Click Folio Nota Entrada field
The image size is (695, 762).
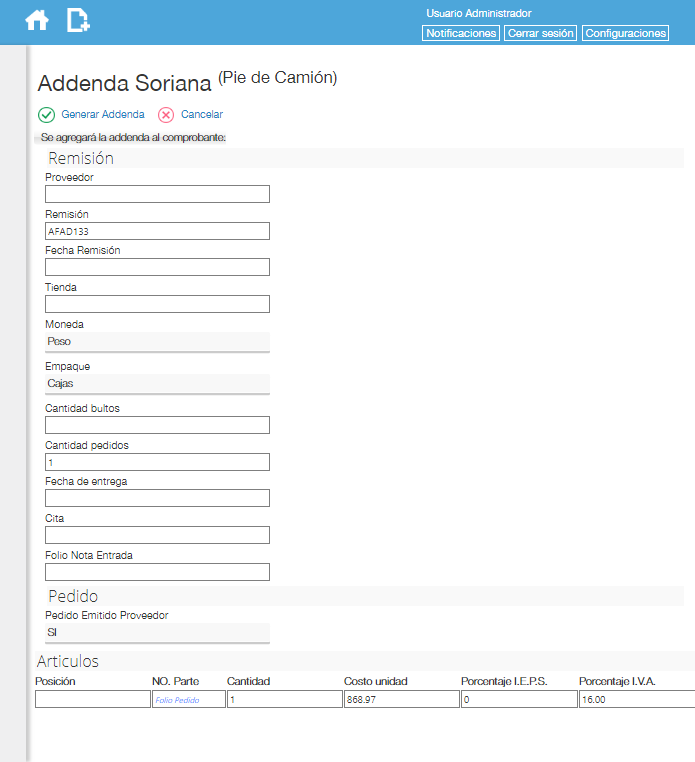[157, 572]
